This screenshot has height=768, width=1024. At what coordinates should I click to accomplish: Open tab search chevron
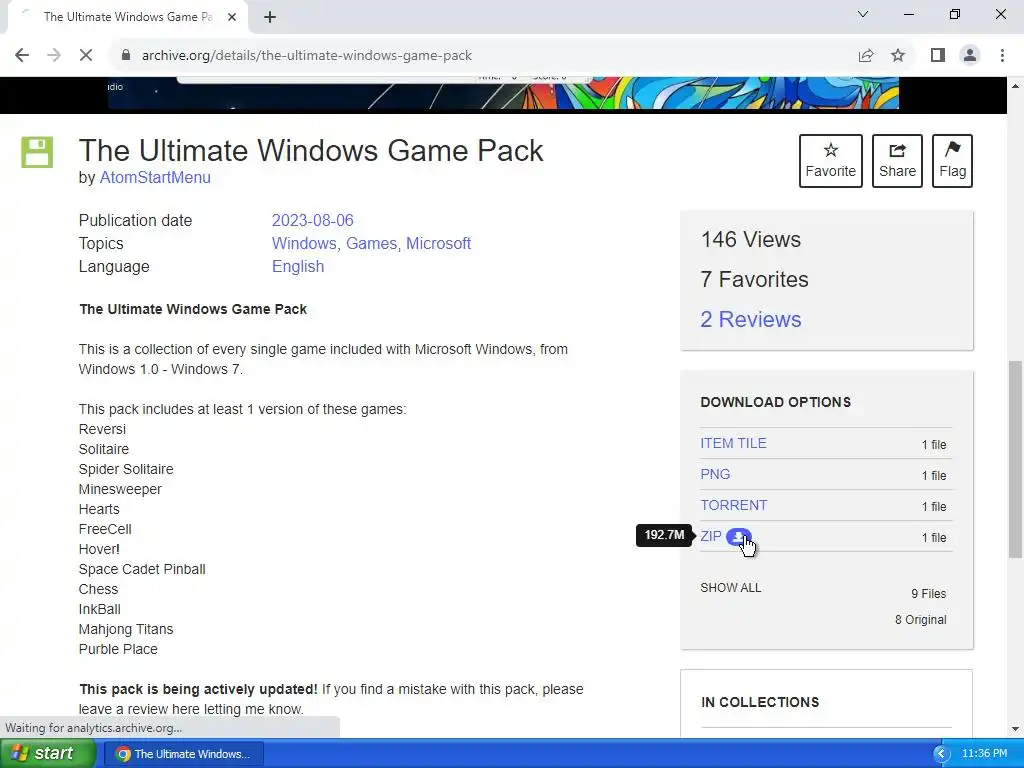coord(863,14)
